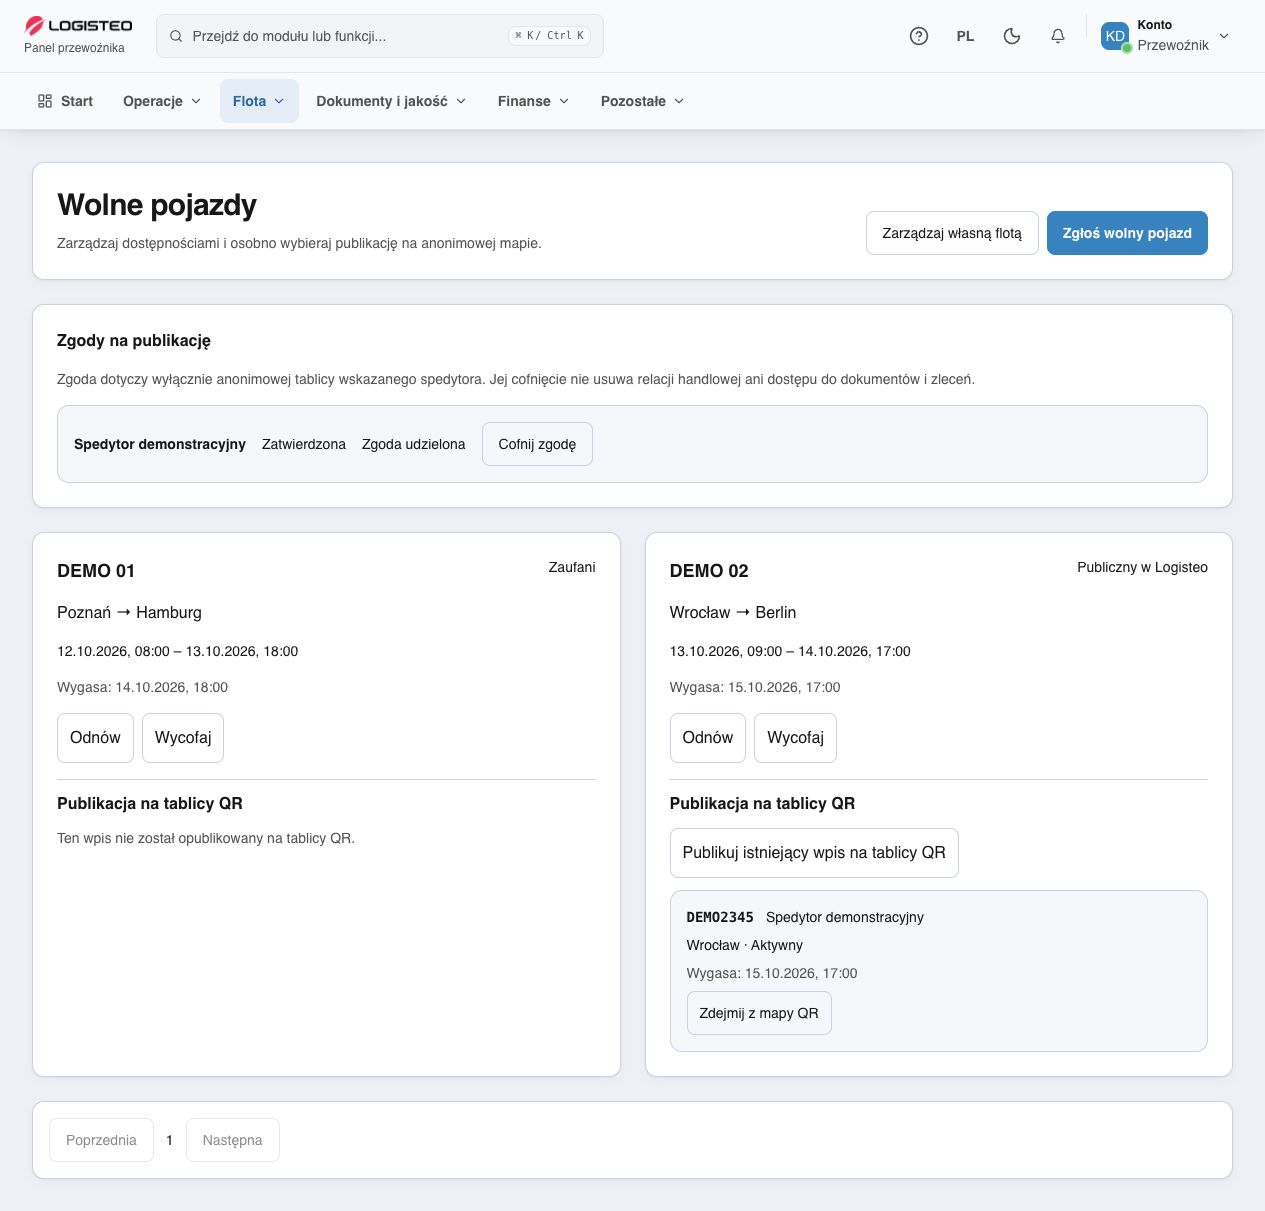Toggle dark mode moon icon
The height and width of the screenshot is (1211, 1265).
pos(1012,36)
